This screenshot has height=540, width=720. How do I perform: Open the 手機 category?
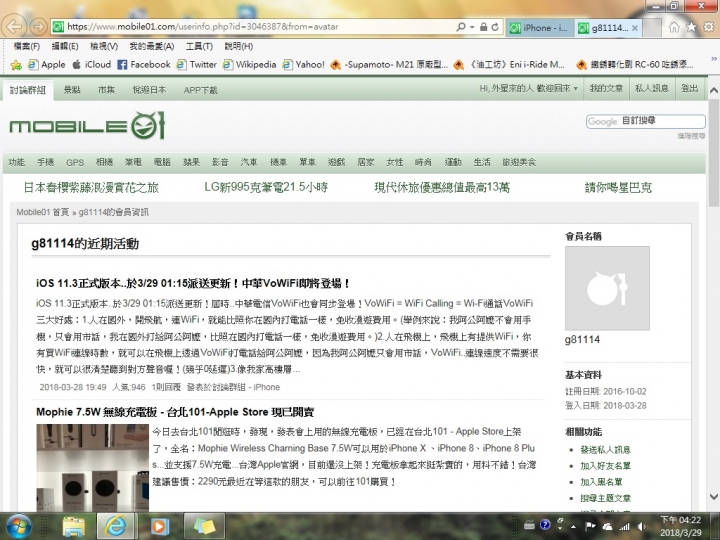click(x=45, y=162)
